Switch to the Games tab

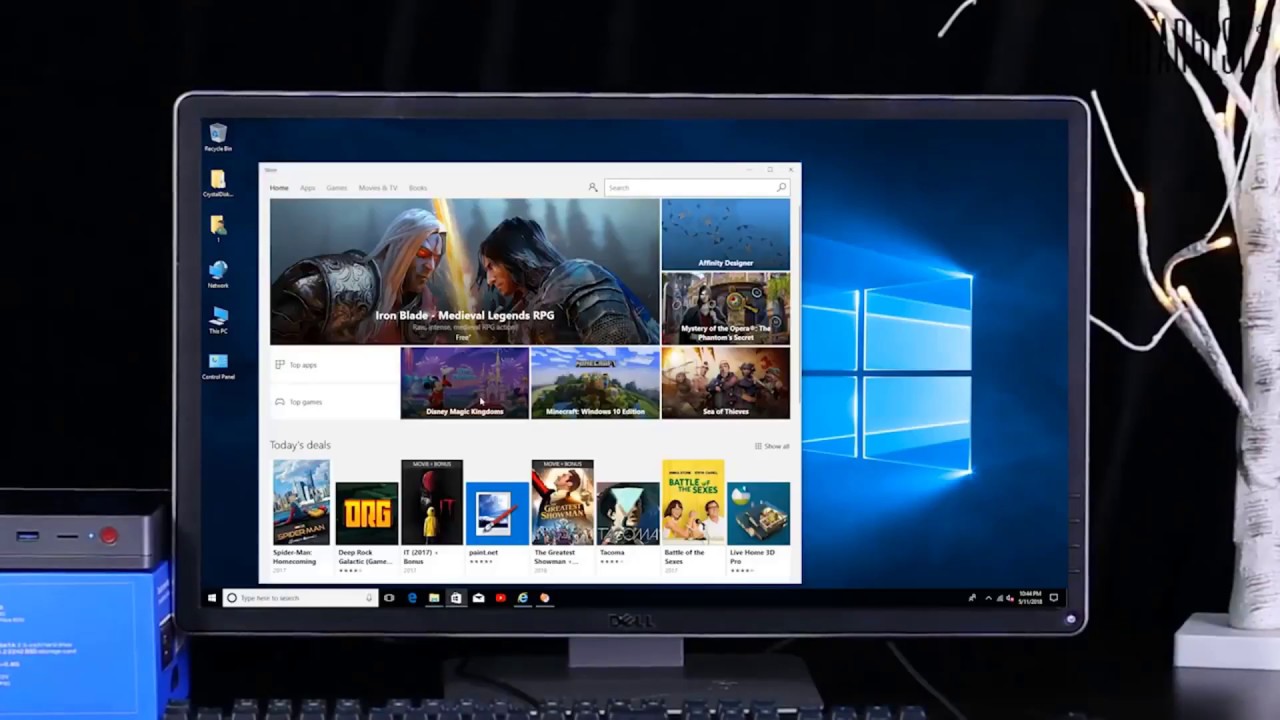pyautogui.click(x=337, y=188)
